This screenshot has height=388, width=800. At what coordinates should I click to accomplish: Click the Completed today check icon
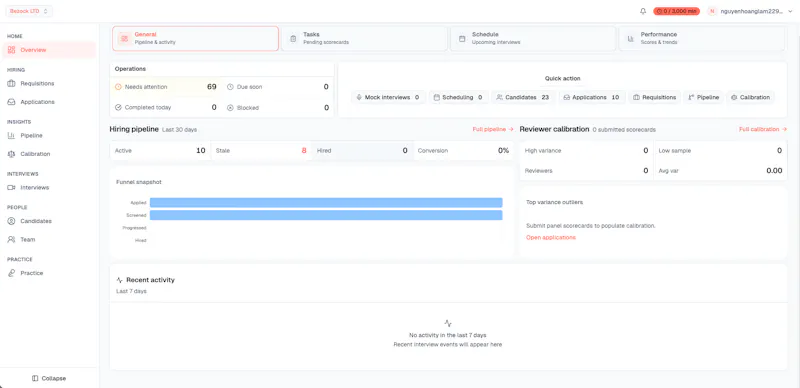point(118,108)
